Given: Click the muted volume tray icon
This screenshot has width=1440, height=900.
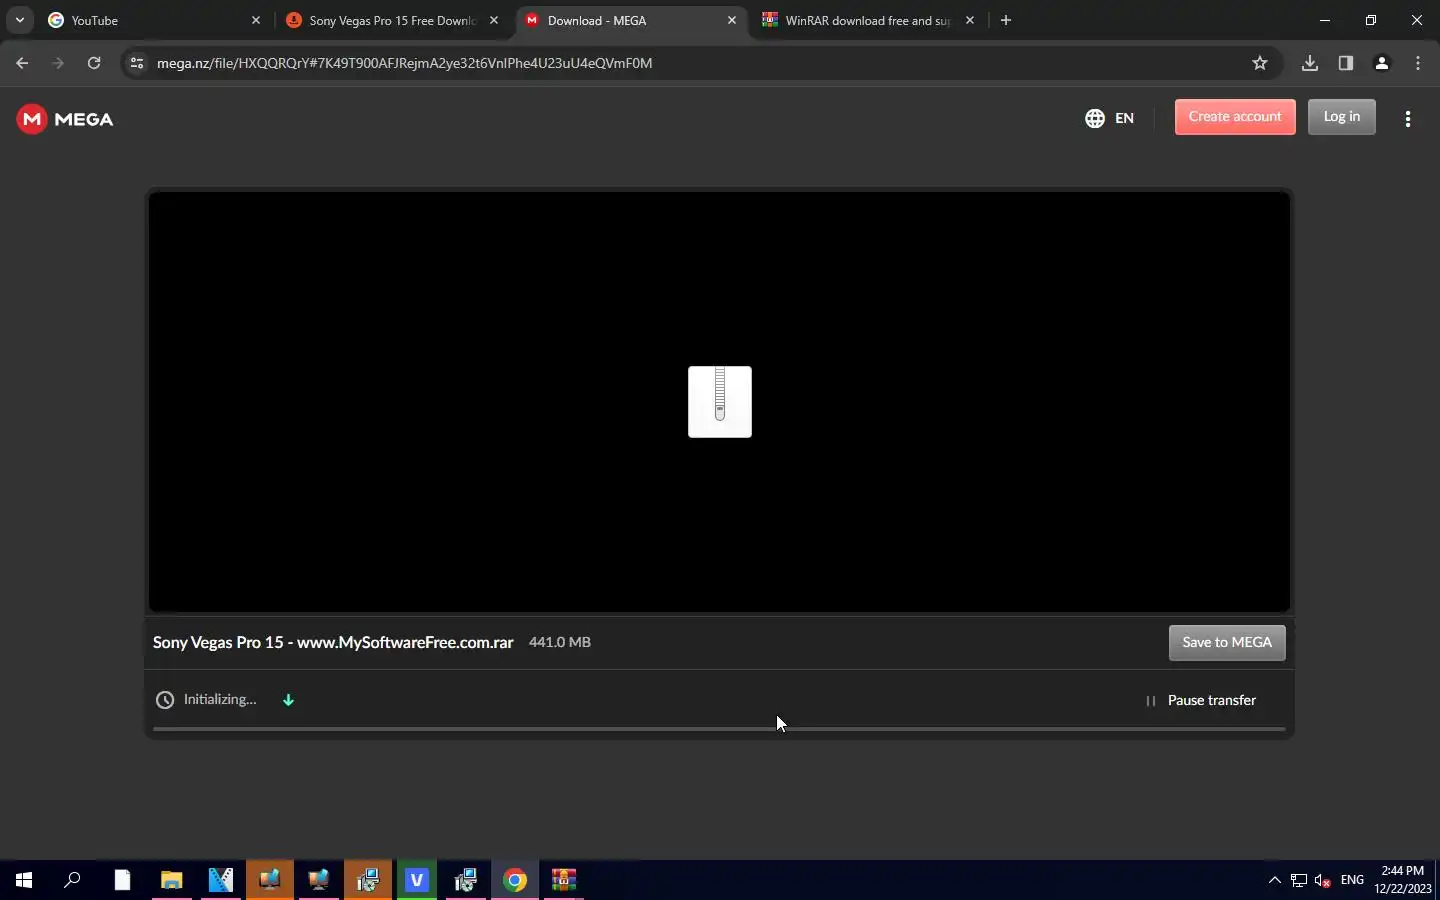Looking at the screenshot, I should click(x=1323, y=880).
